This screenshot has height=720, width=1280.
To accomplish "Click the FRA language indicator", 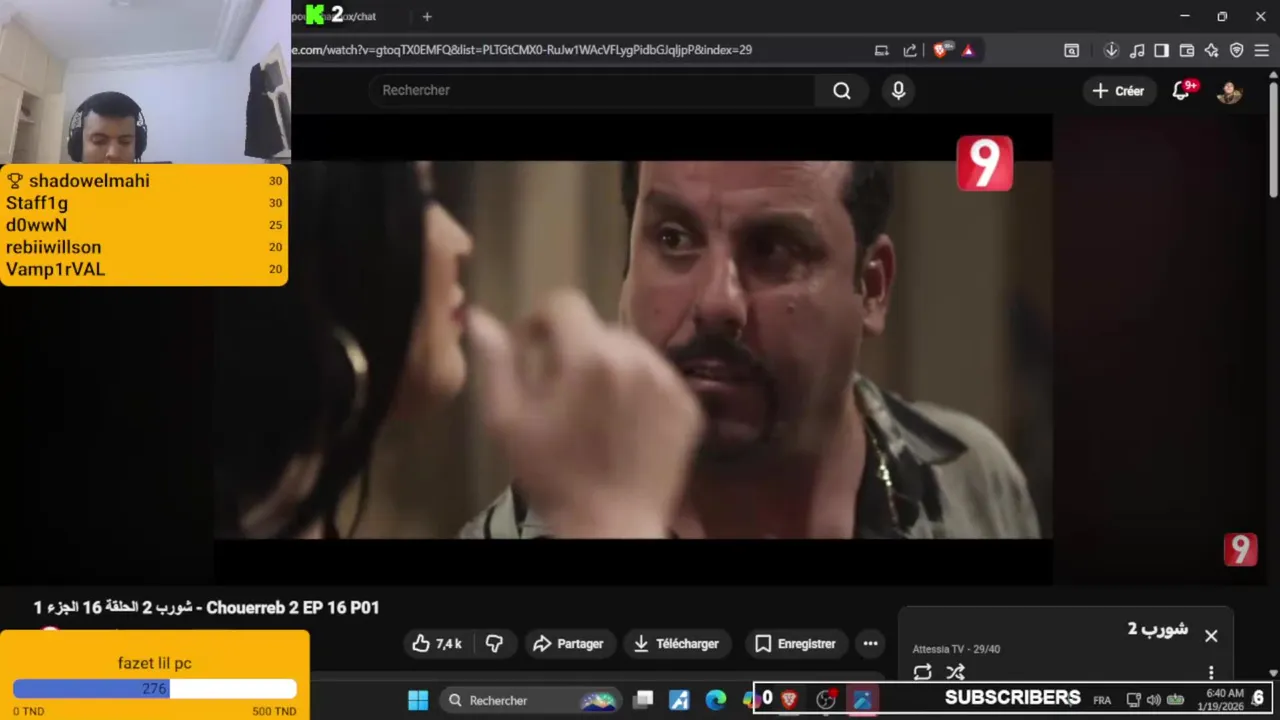I will [1102, 700].
